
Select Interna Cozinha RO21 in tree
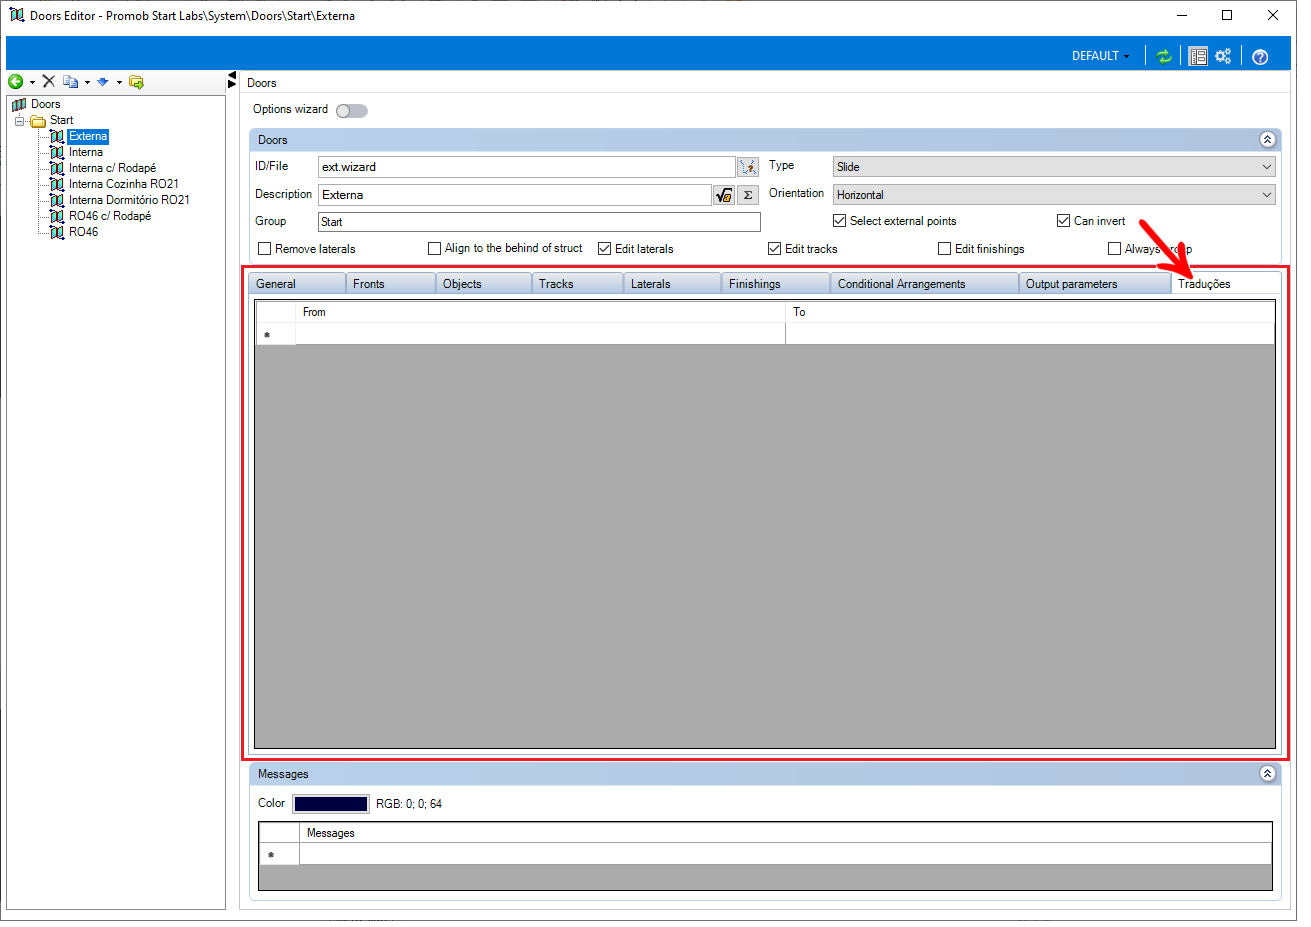124,184
